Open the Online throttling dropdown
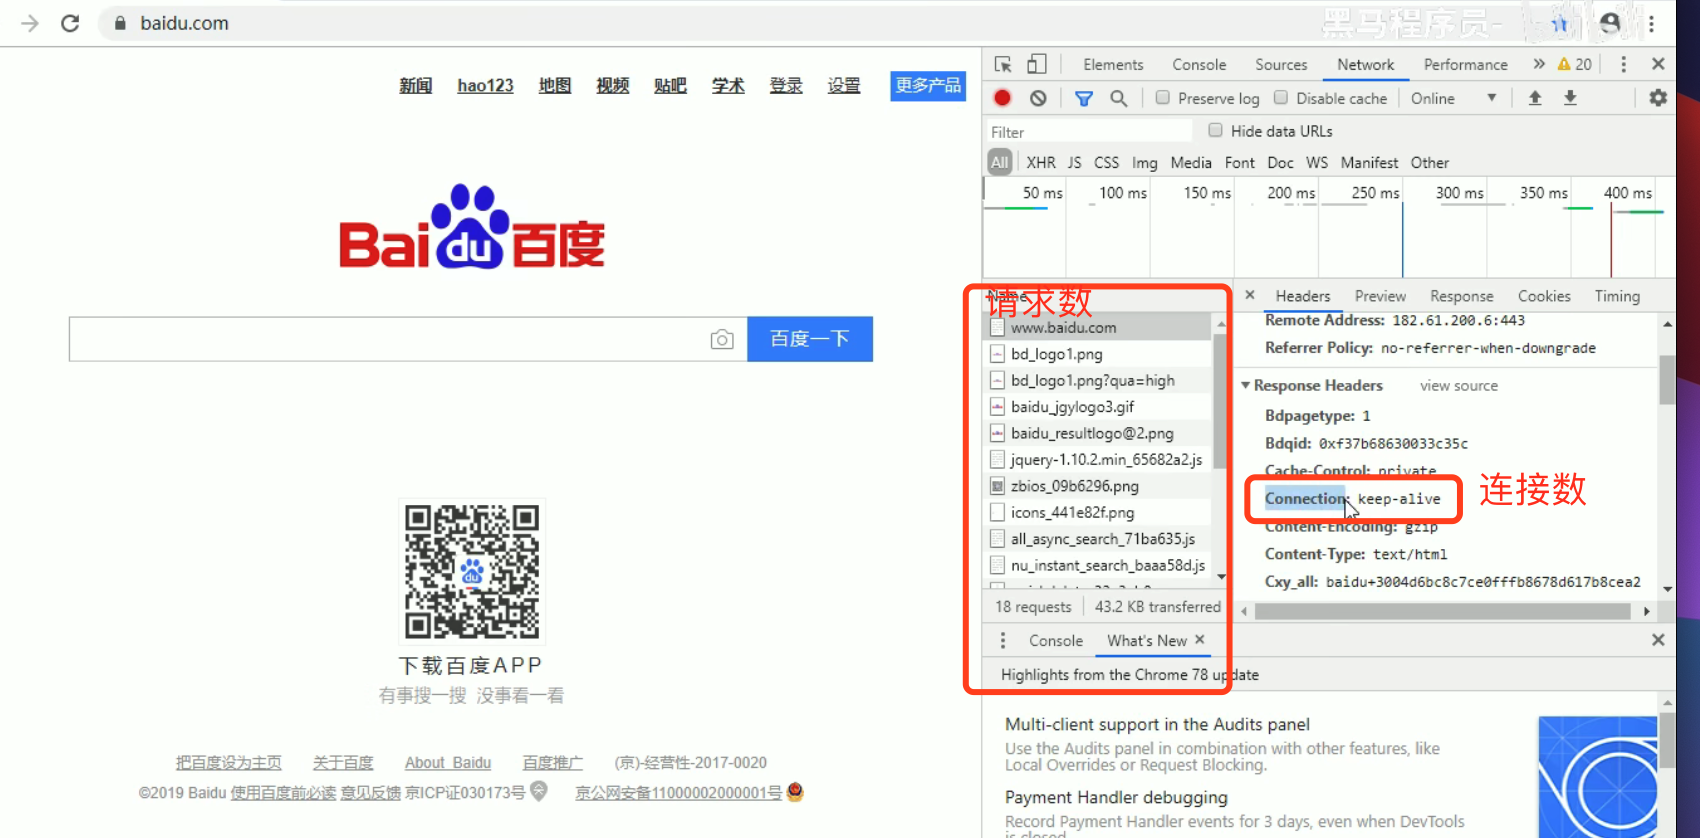The height and width of the screenshot is (838, 1700). pos(1454,98)
